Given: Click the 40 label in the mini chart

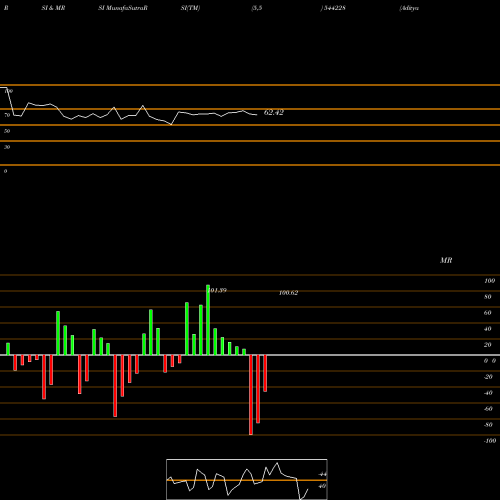Looking at the screenshot, I should tap(322, 486).
